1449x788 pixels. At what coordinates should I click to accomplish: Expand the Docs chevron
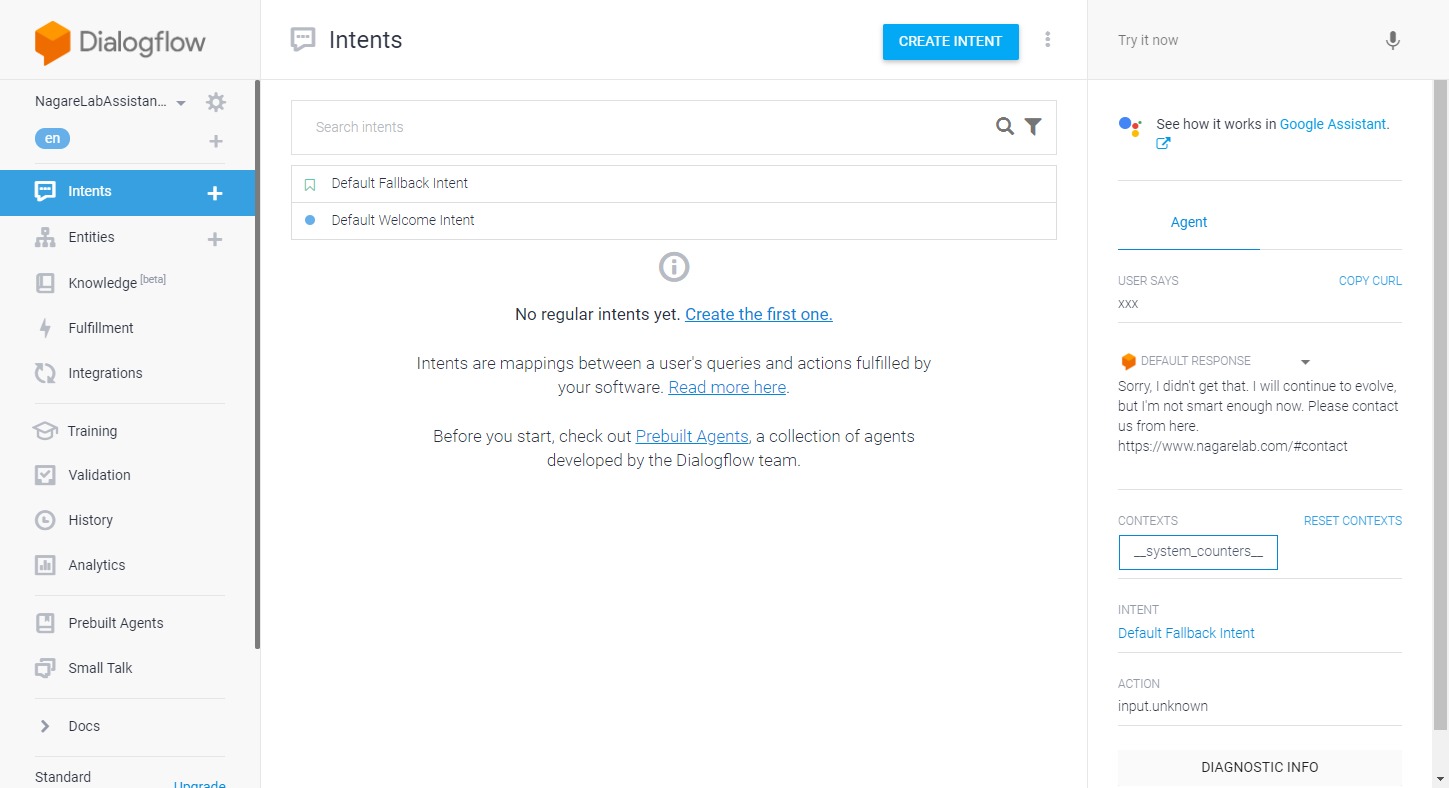click(x=44, y=726)
